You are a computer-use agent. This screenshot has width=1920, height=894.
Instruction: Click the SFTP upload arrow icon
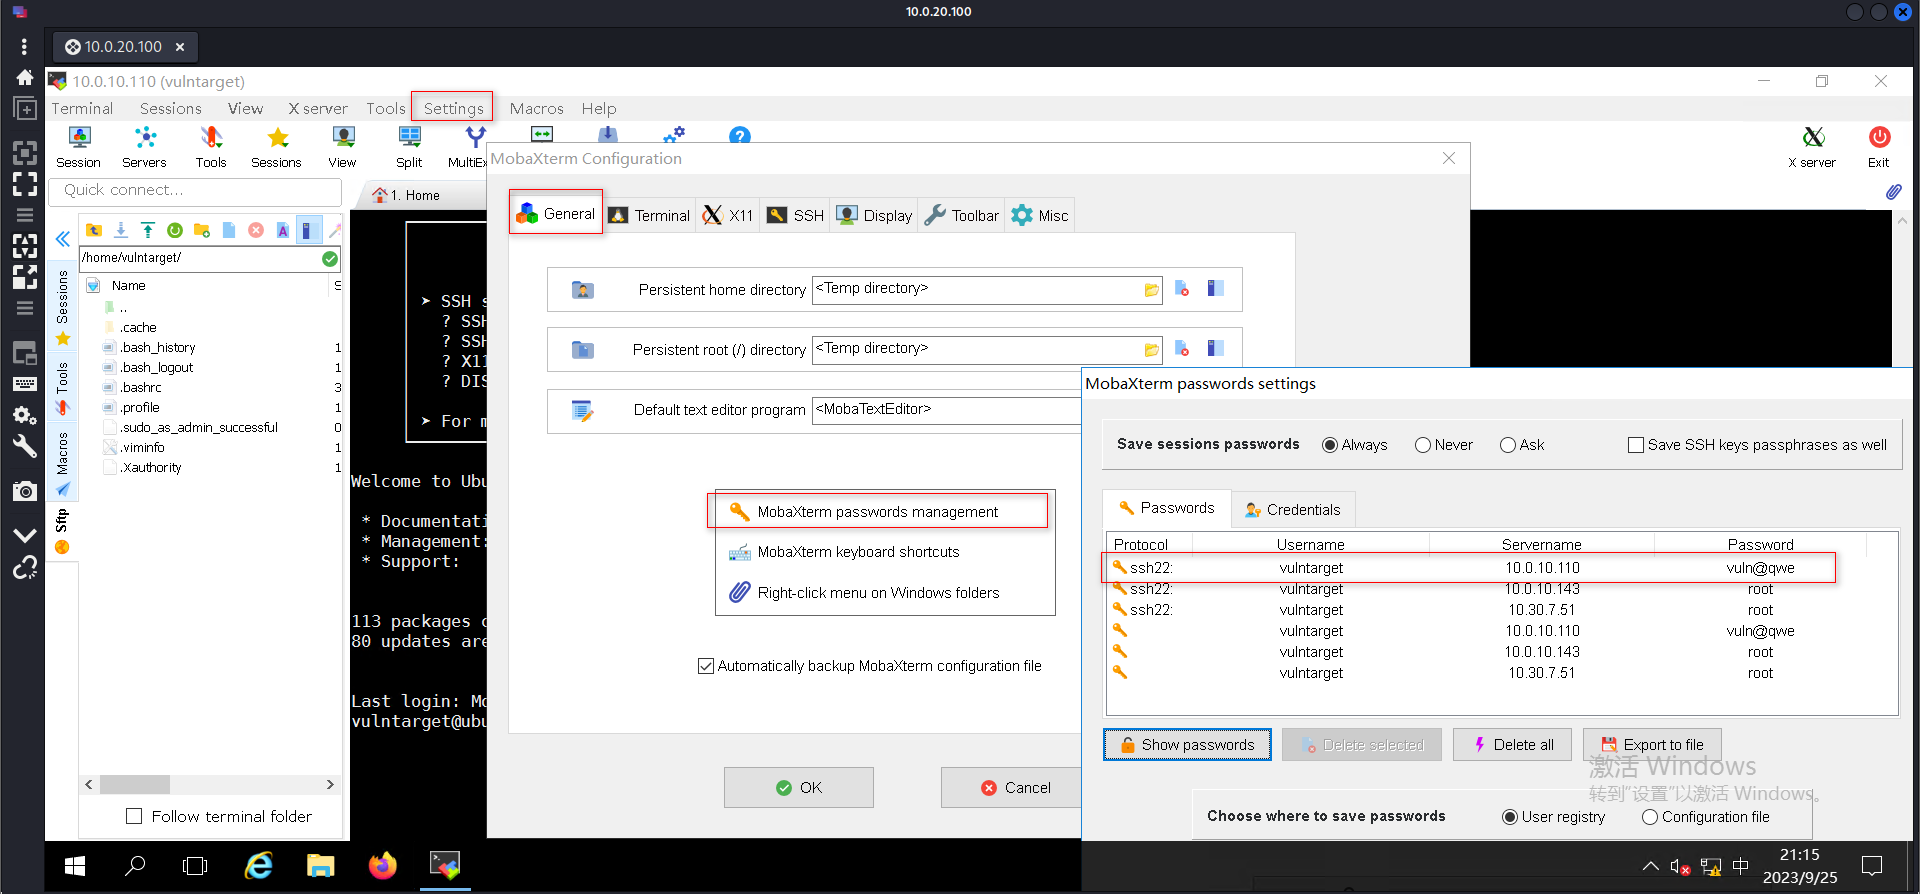pos(148,230)
